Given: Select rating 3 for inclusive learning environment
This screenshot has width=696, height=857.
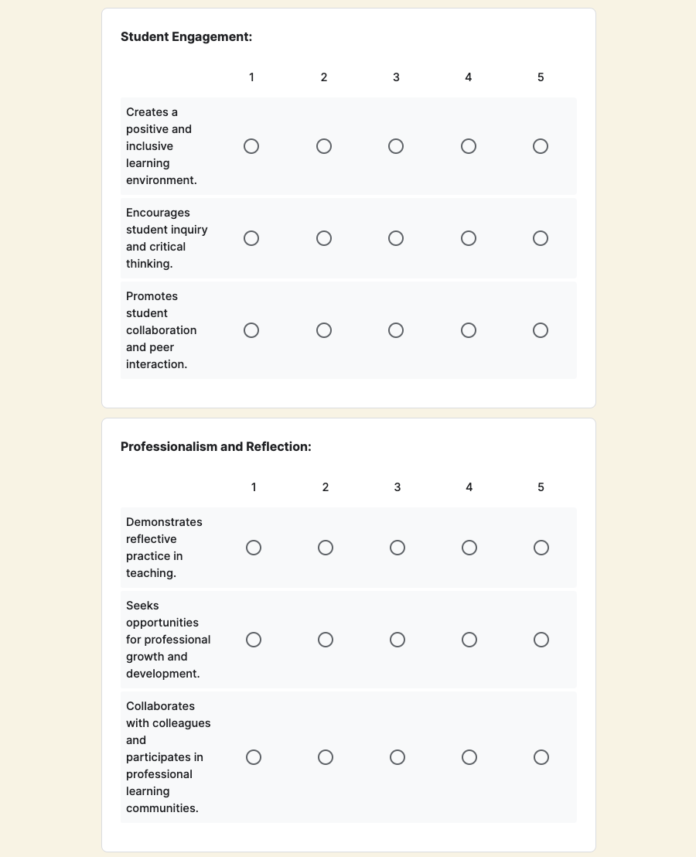Looking at the screenshot, I should [x=396, y=145].
